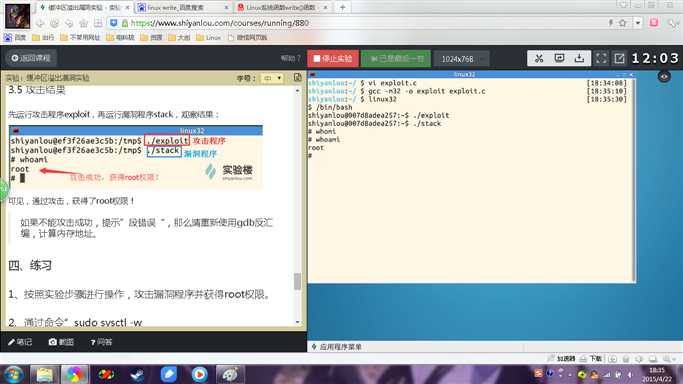Click the red stop experiment button
Screen dimensions: 683x384
333,58
